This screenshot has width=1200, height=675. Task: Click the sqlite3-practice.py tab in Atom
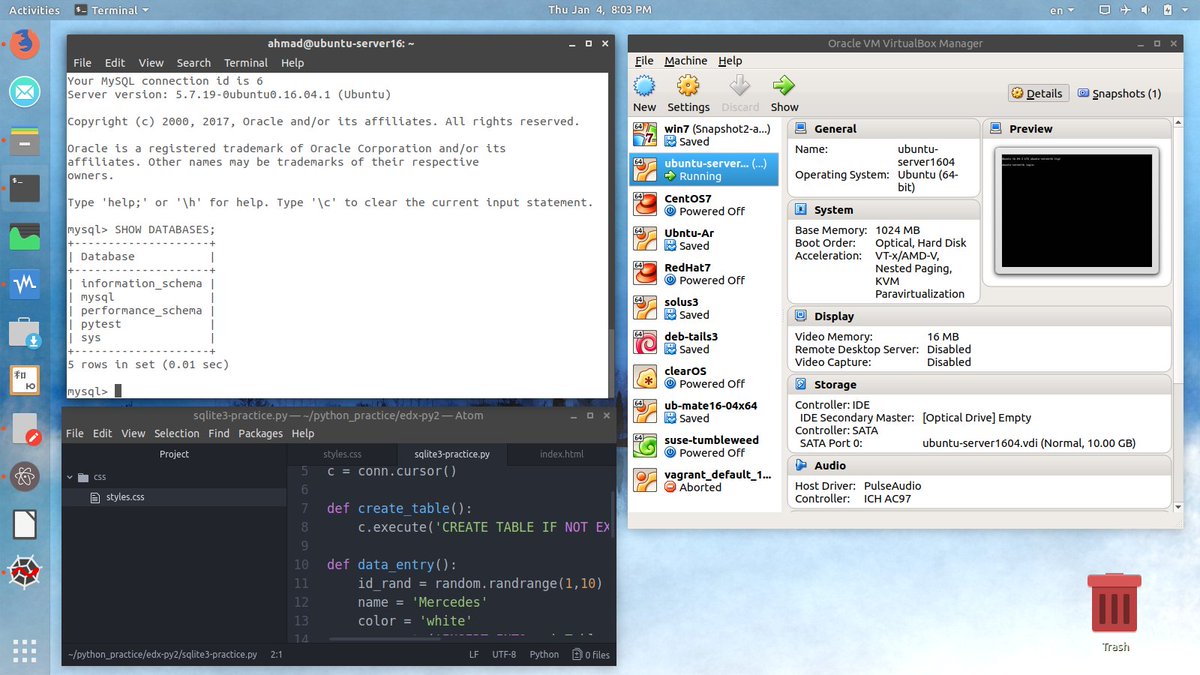[x=452, y=454]
